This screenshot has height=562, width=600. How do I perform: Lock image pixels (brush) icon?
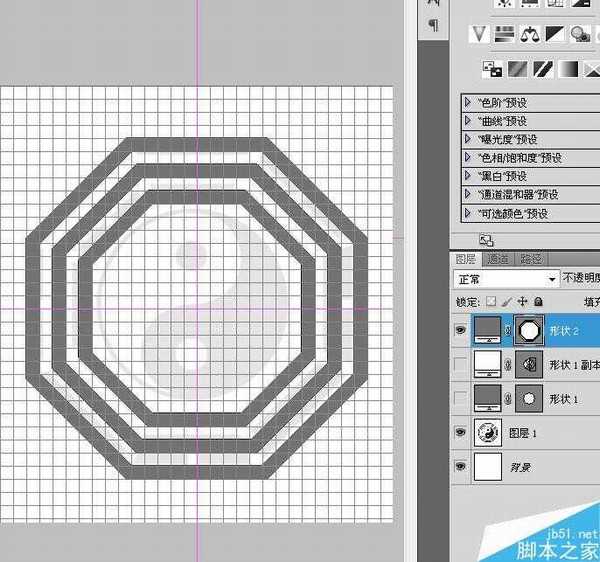click(x=507, y=302)
